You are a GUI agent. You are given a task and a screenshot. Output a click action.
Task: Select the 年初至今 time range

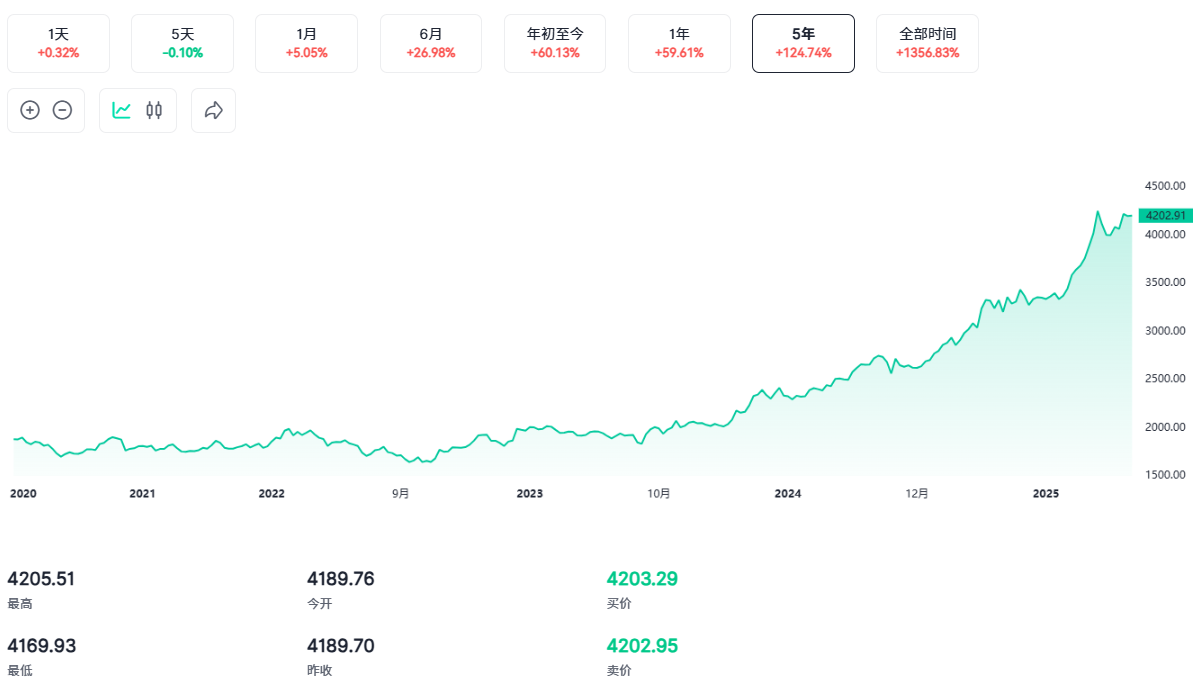(x=554, y=43)
